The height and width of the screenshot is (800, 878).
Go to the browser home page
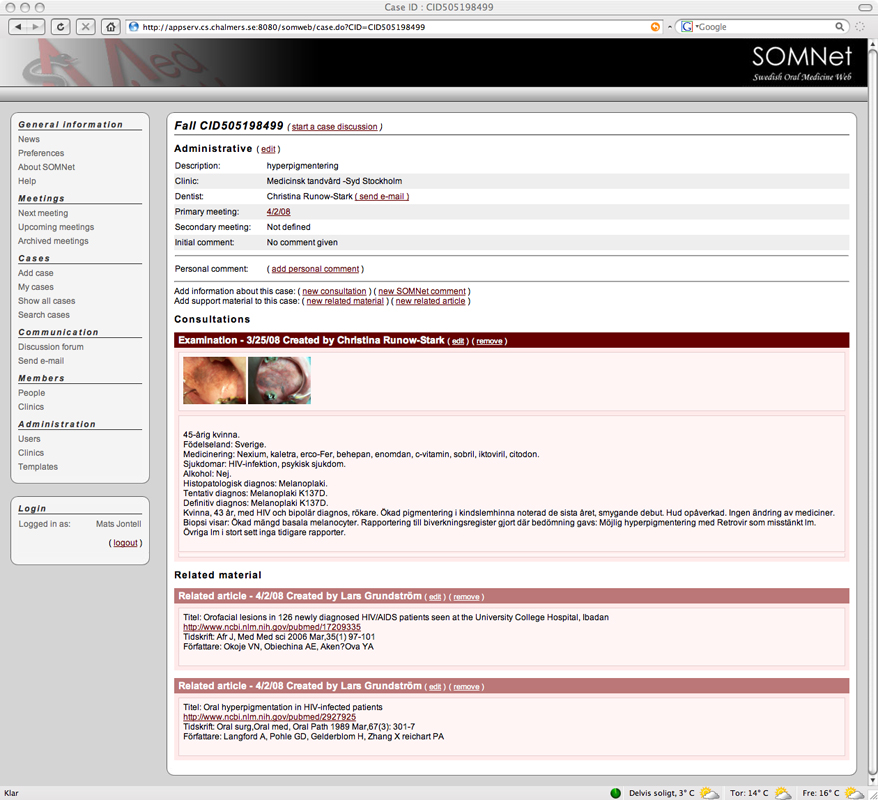click(x=111, y=27)
